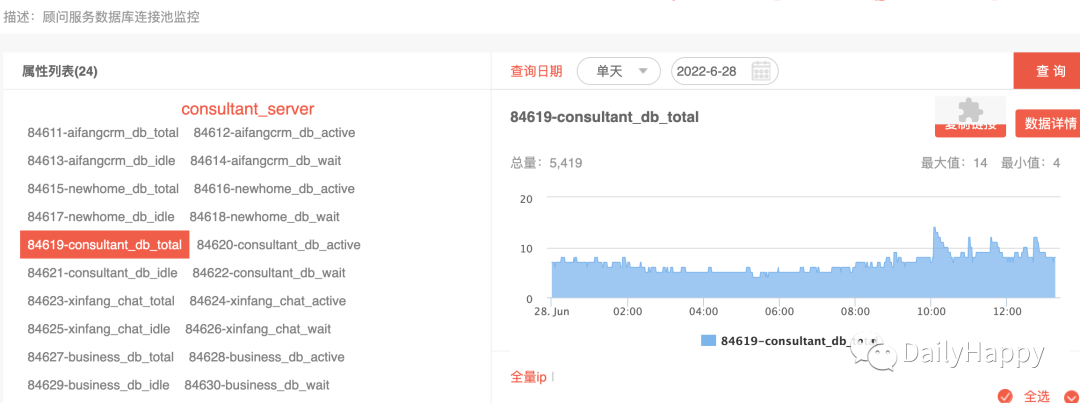Toggle the red checkbox right of 全选

[x=1071, y=395]
